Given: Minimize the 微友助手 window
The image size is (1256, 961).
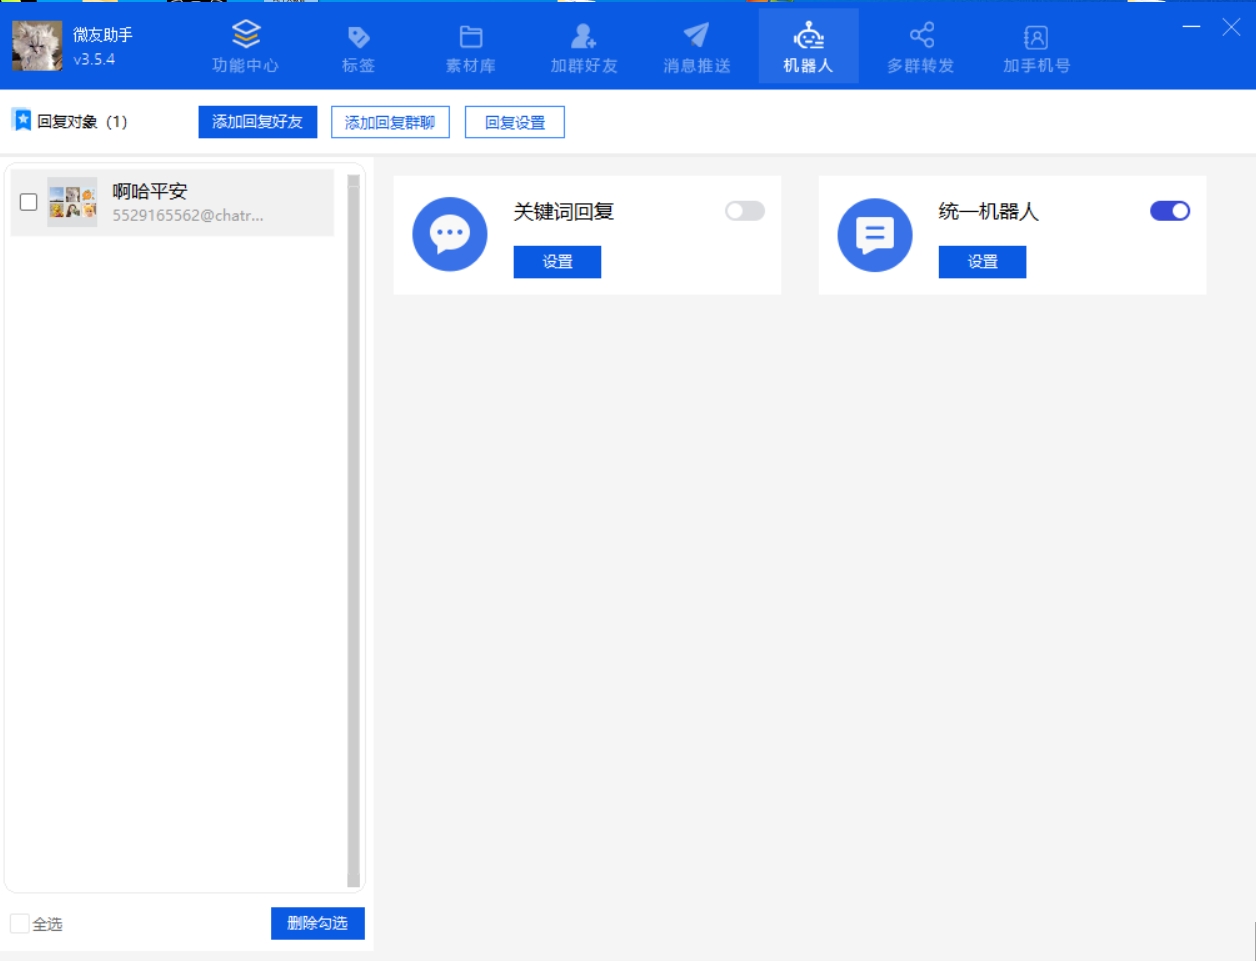Looking at the screenshot, I should 1191,27.
